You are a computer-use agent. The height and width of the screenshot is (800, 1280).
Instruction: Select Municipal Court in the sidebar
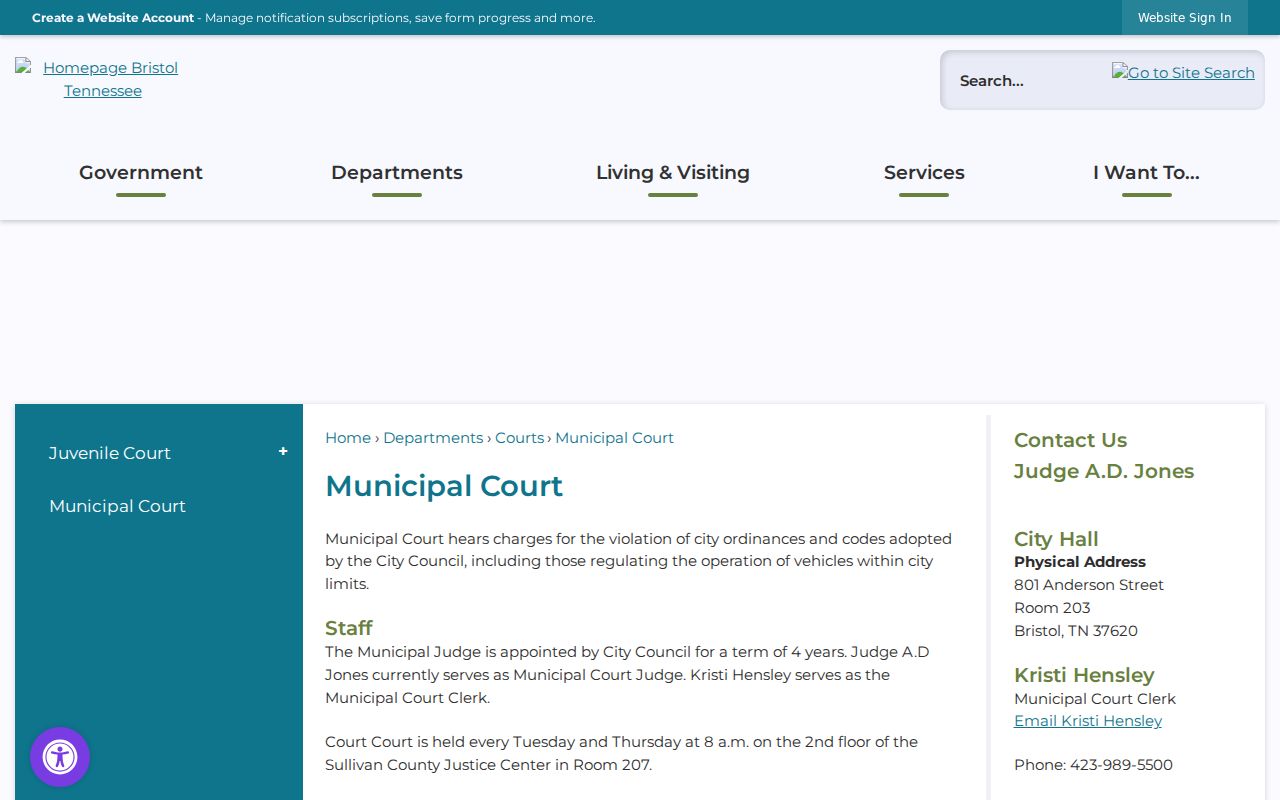click(x=117, y=506)
